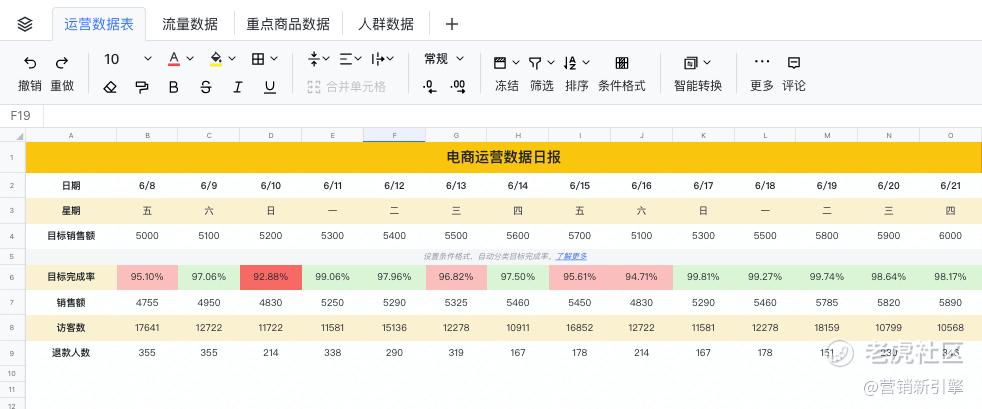Viewport: 982px width, 409px height.
Task: Click the 目标销售额 row label
Action: coord(71,236)
